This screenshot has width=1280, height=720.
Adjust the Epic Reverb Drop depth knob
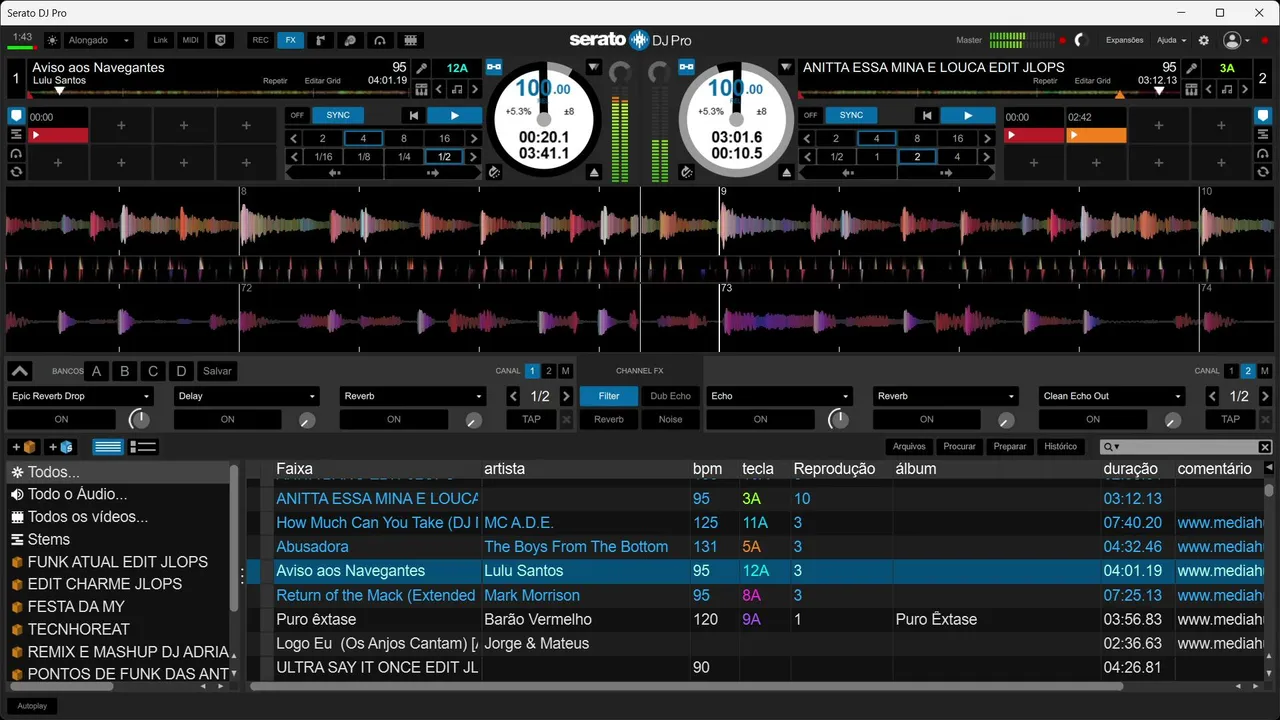point(140,420)
